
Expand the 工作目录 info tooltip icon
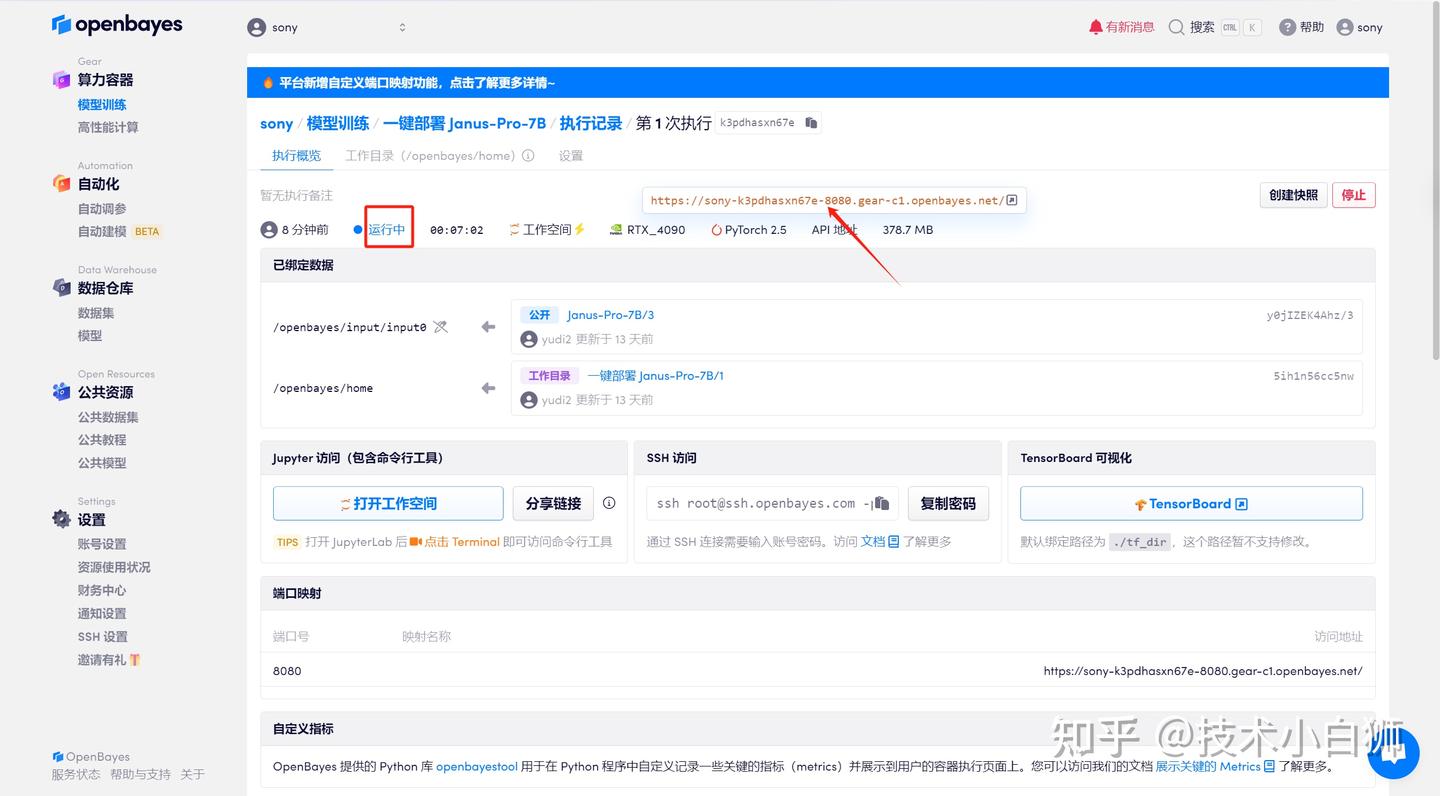528,155
